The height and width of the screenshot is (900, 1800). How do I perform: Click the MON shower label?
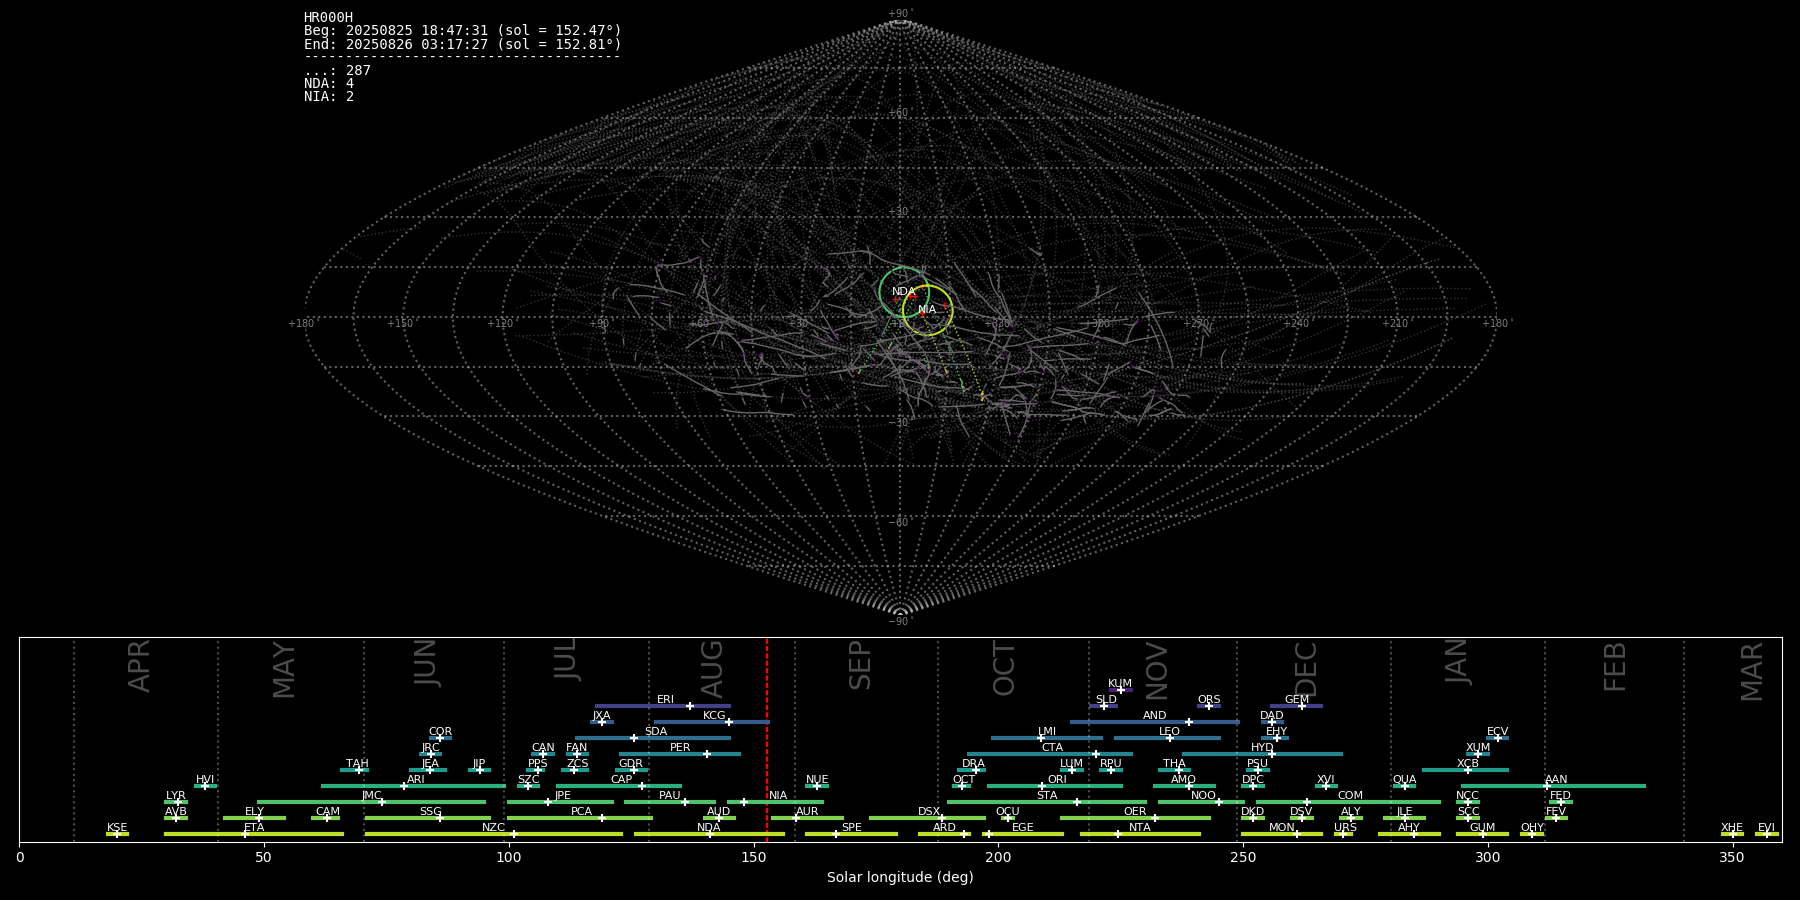pyautogui.click(x=1281, y=828)
